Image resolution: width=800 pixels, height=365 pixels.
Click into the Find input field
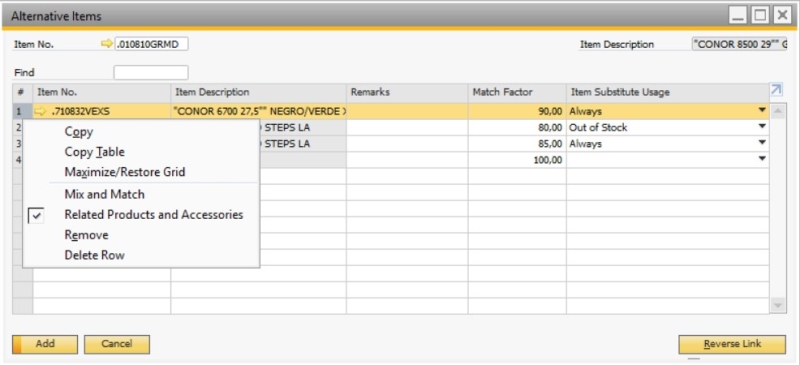151,72
